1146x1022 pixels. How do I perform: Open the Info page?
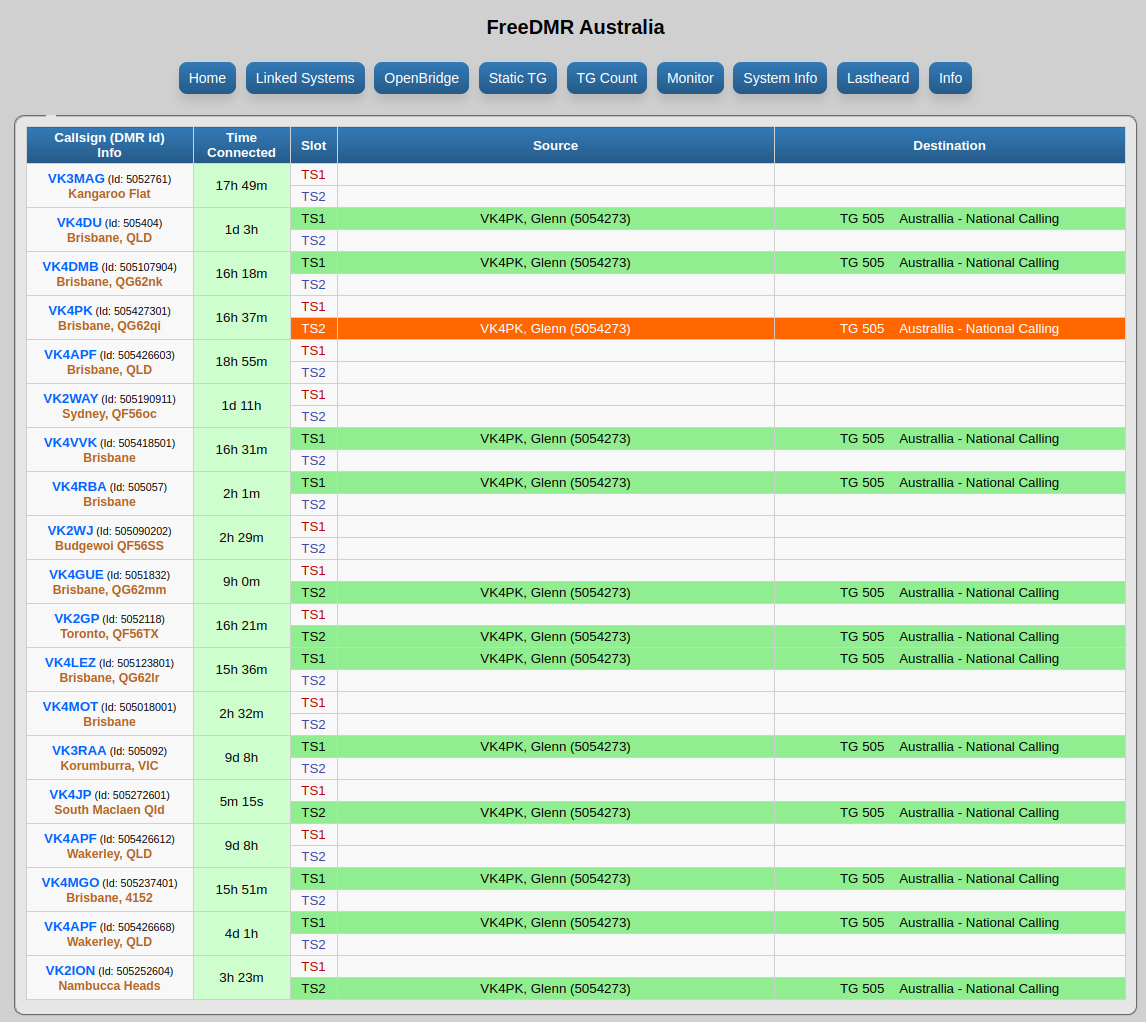pyautogui.click(x=950, y=77)
